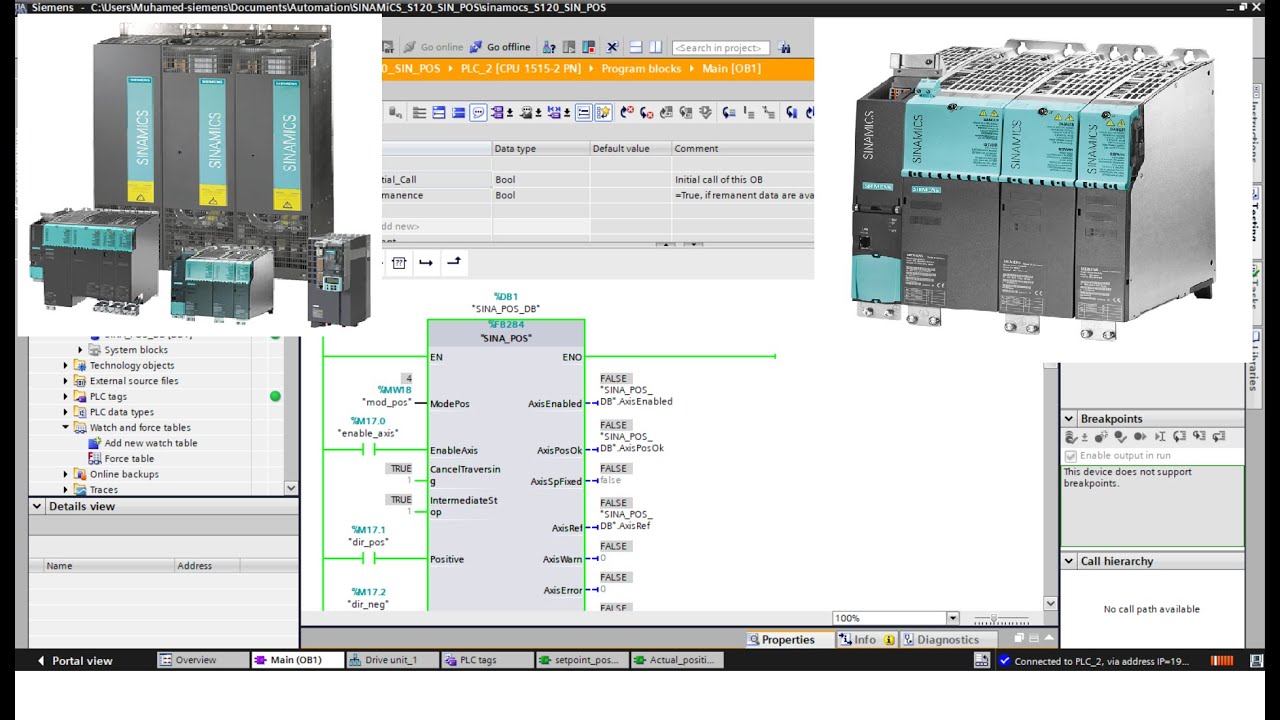Open the setpoint_pos... editor tab
This screenshot has height=720, width=1280.
coord(583,660)
